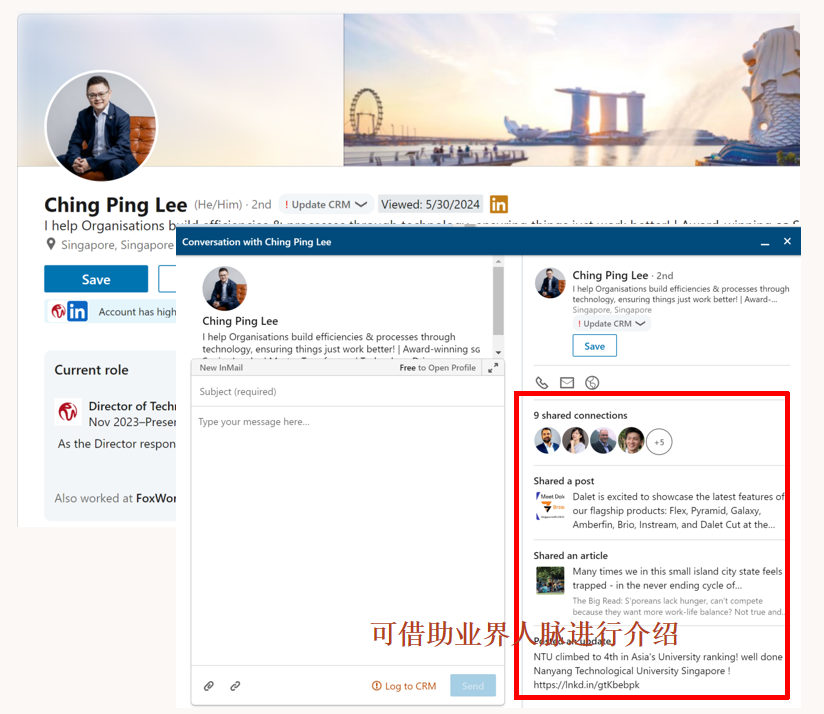Click the message body text area
This screenshot has width=824, height=714.
[347, 530]
